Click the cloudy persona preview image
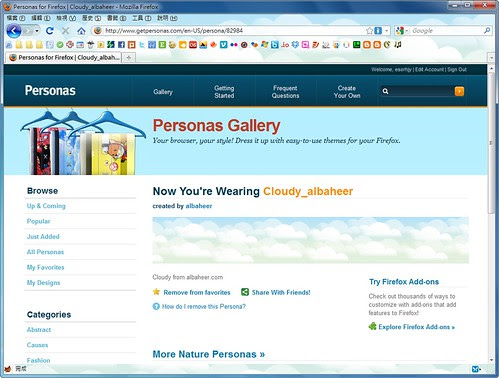 (x=310, y=240)
